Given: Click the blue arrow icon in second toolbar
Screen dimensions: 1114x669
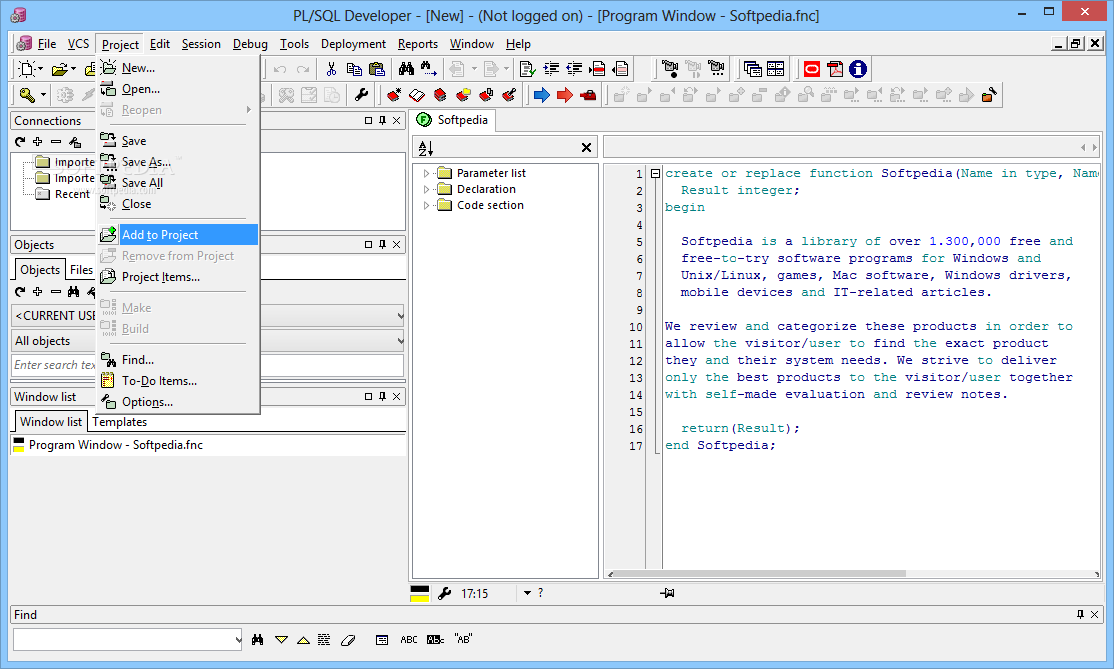Looking at the screenshot, I should click(x=541, y=95).
